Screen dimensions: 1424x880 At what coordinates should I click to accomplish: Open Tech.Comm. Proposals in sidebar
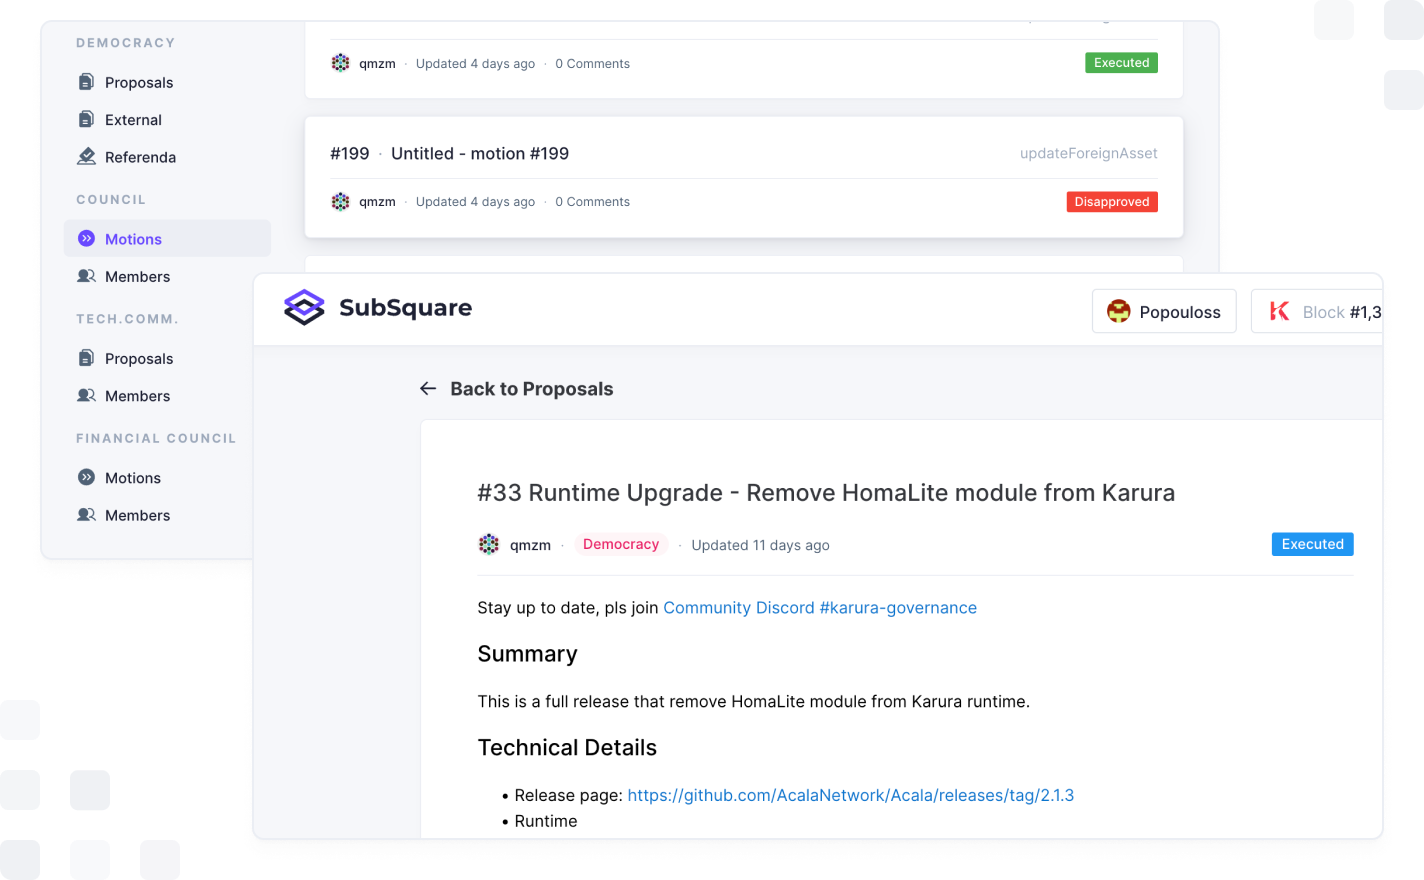coord(139,359)
